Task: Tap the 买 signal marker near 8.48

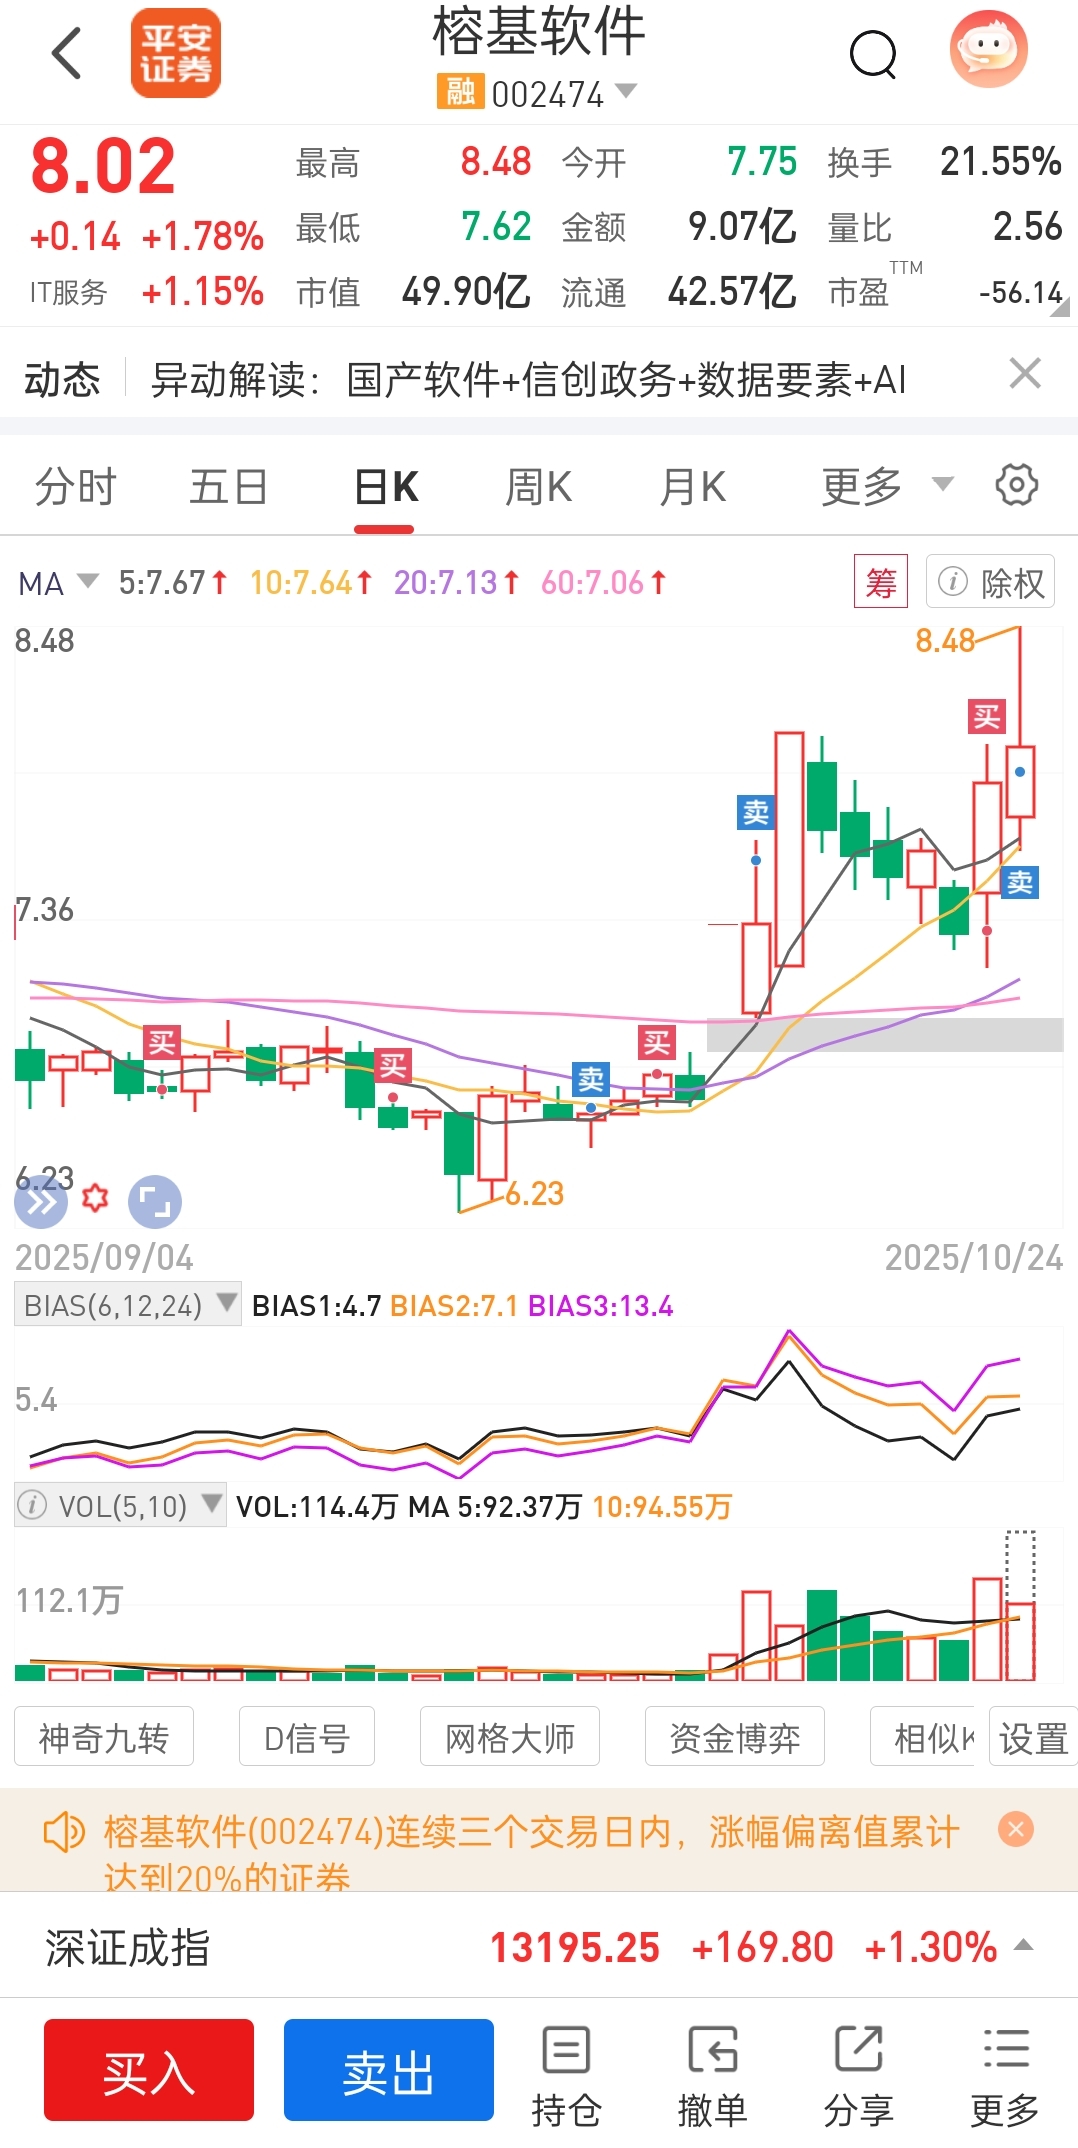Action: [x=987, y=716]
